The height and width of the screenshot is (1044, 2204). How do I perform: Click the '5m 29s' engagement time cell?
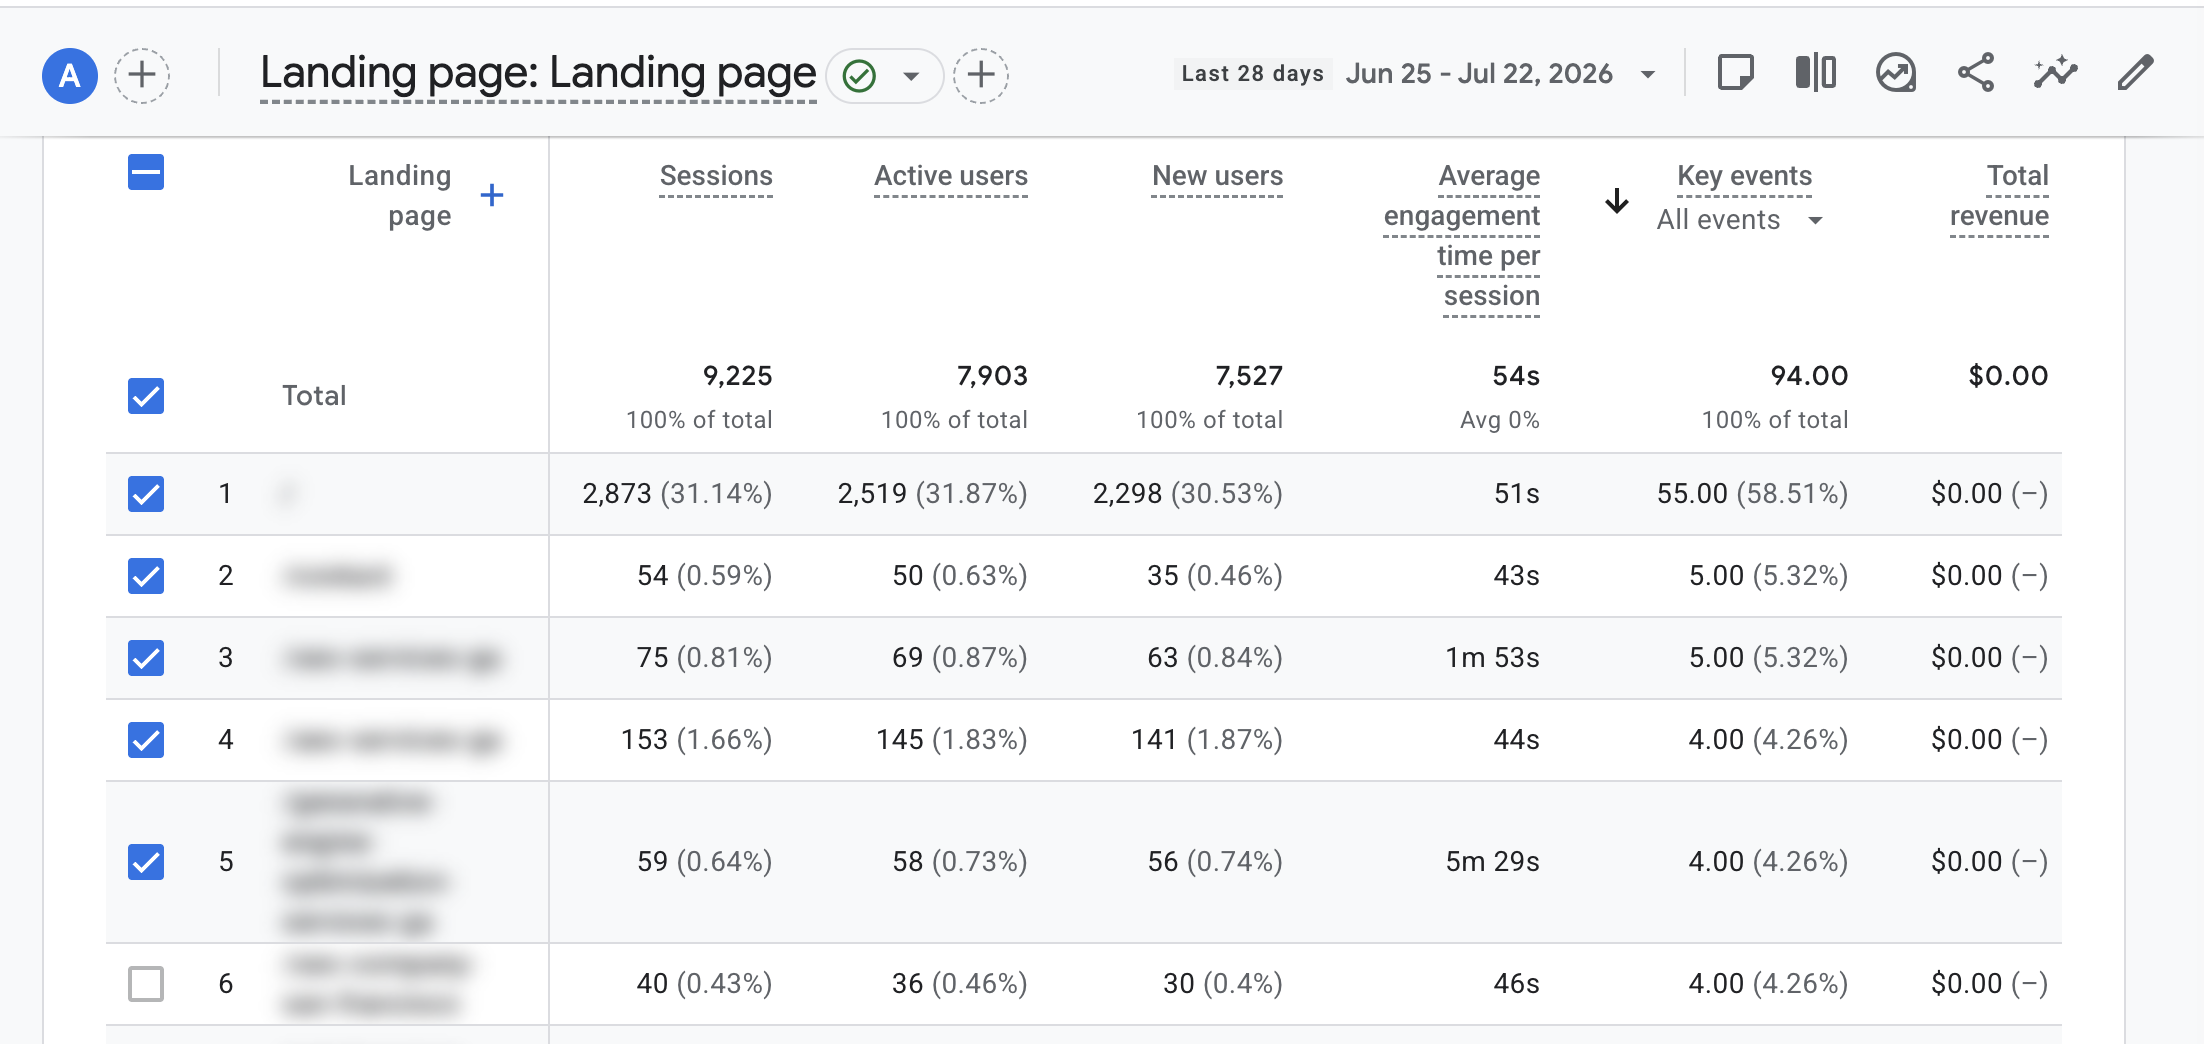[1492, 862]
